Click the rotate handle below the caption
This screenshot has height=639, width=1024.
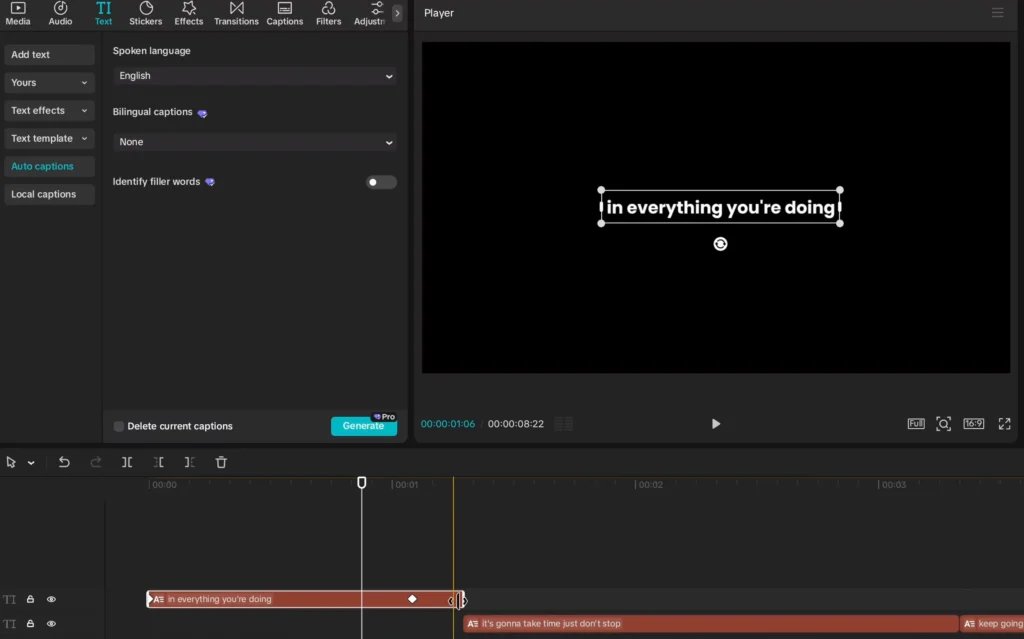coord(720,244)
